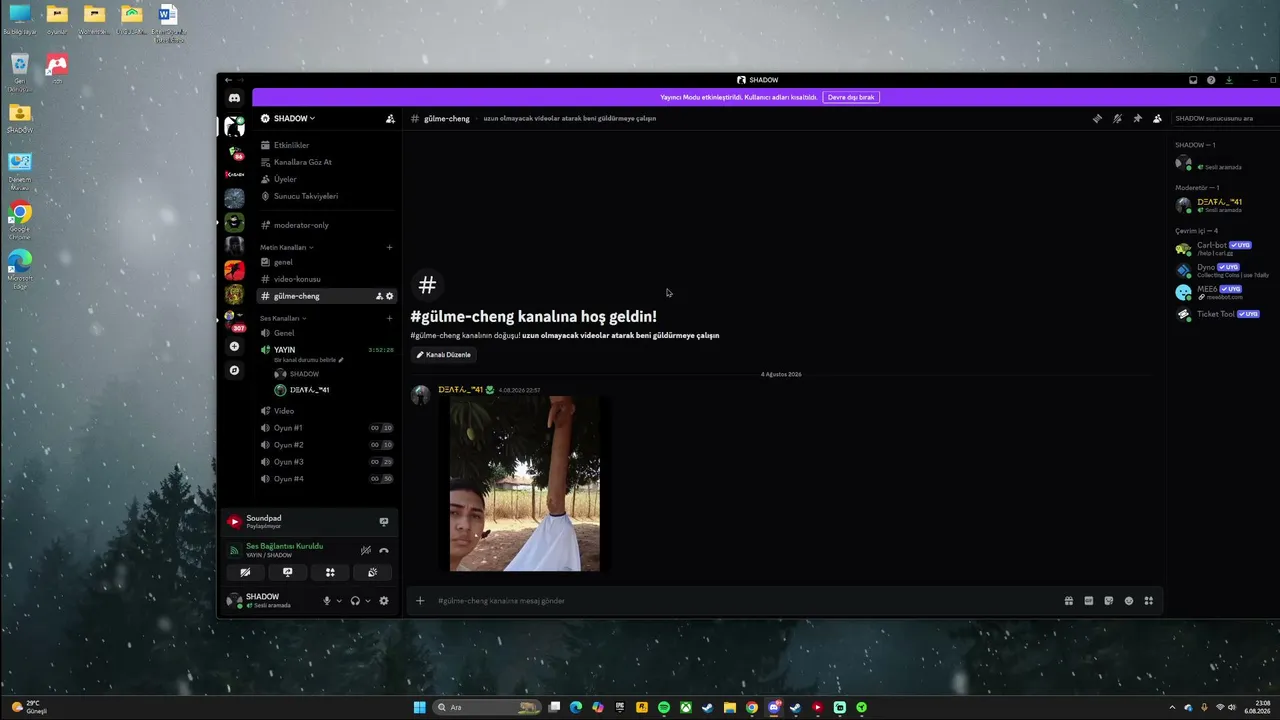Search in 'SHADOW sunucusunu ara' field

coord(1225,118)
